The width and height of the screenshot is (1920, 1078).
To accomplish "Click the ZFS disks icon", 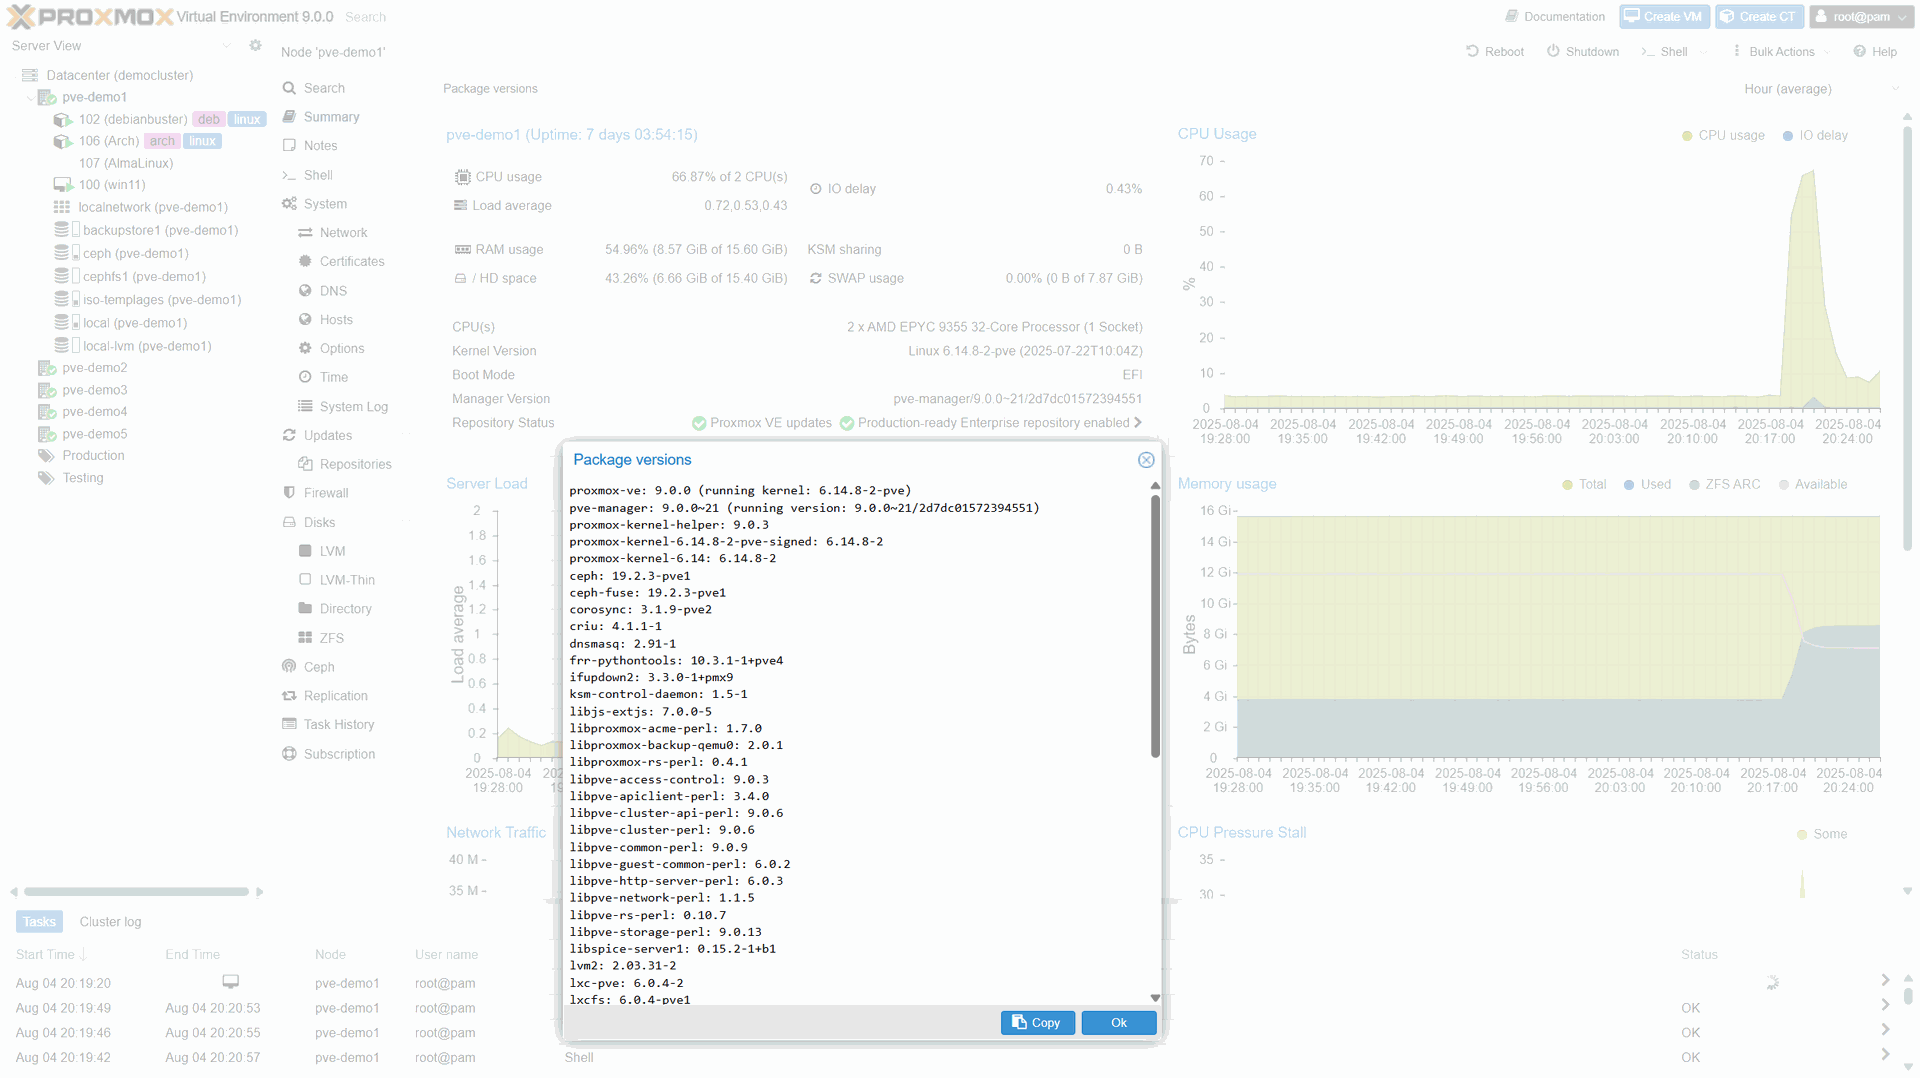I will click(305, 638).
